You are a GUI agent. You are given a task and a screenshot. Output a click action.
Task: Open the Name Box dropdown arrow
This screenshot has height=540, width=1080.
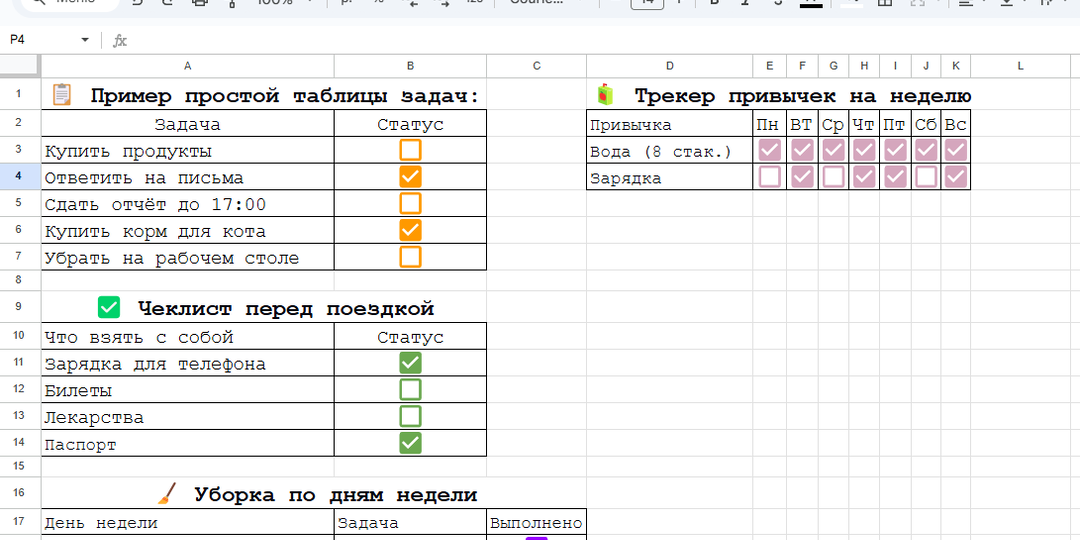pos(85,40)
